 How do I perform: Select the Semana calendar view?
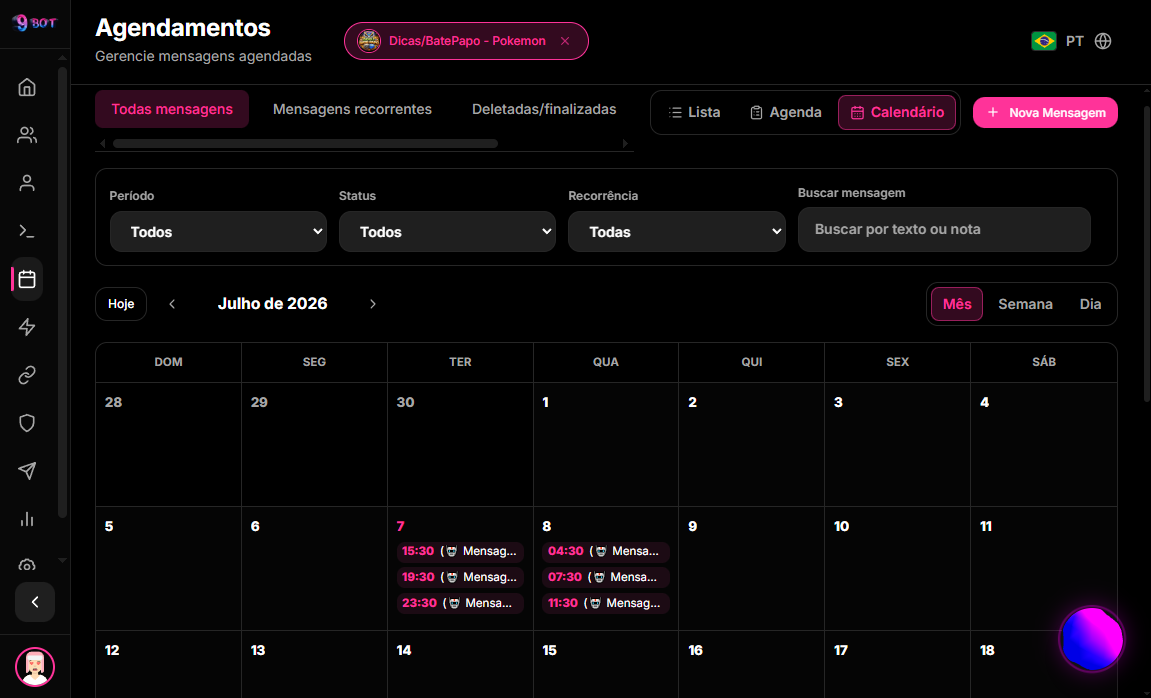[x=1025, y=304]
